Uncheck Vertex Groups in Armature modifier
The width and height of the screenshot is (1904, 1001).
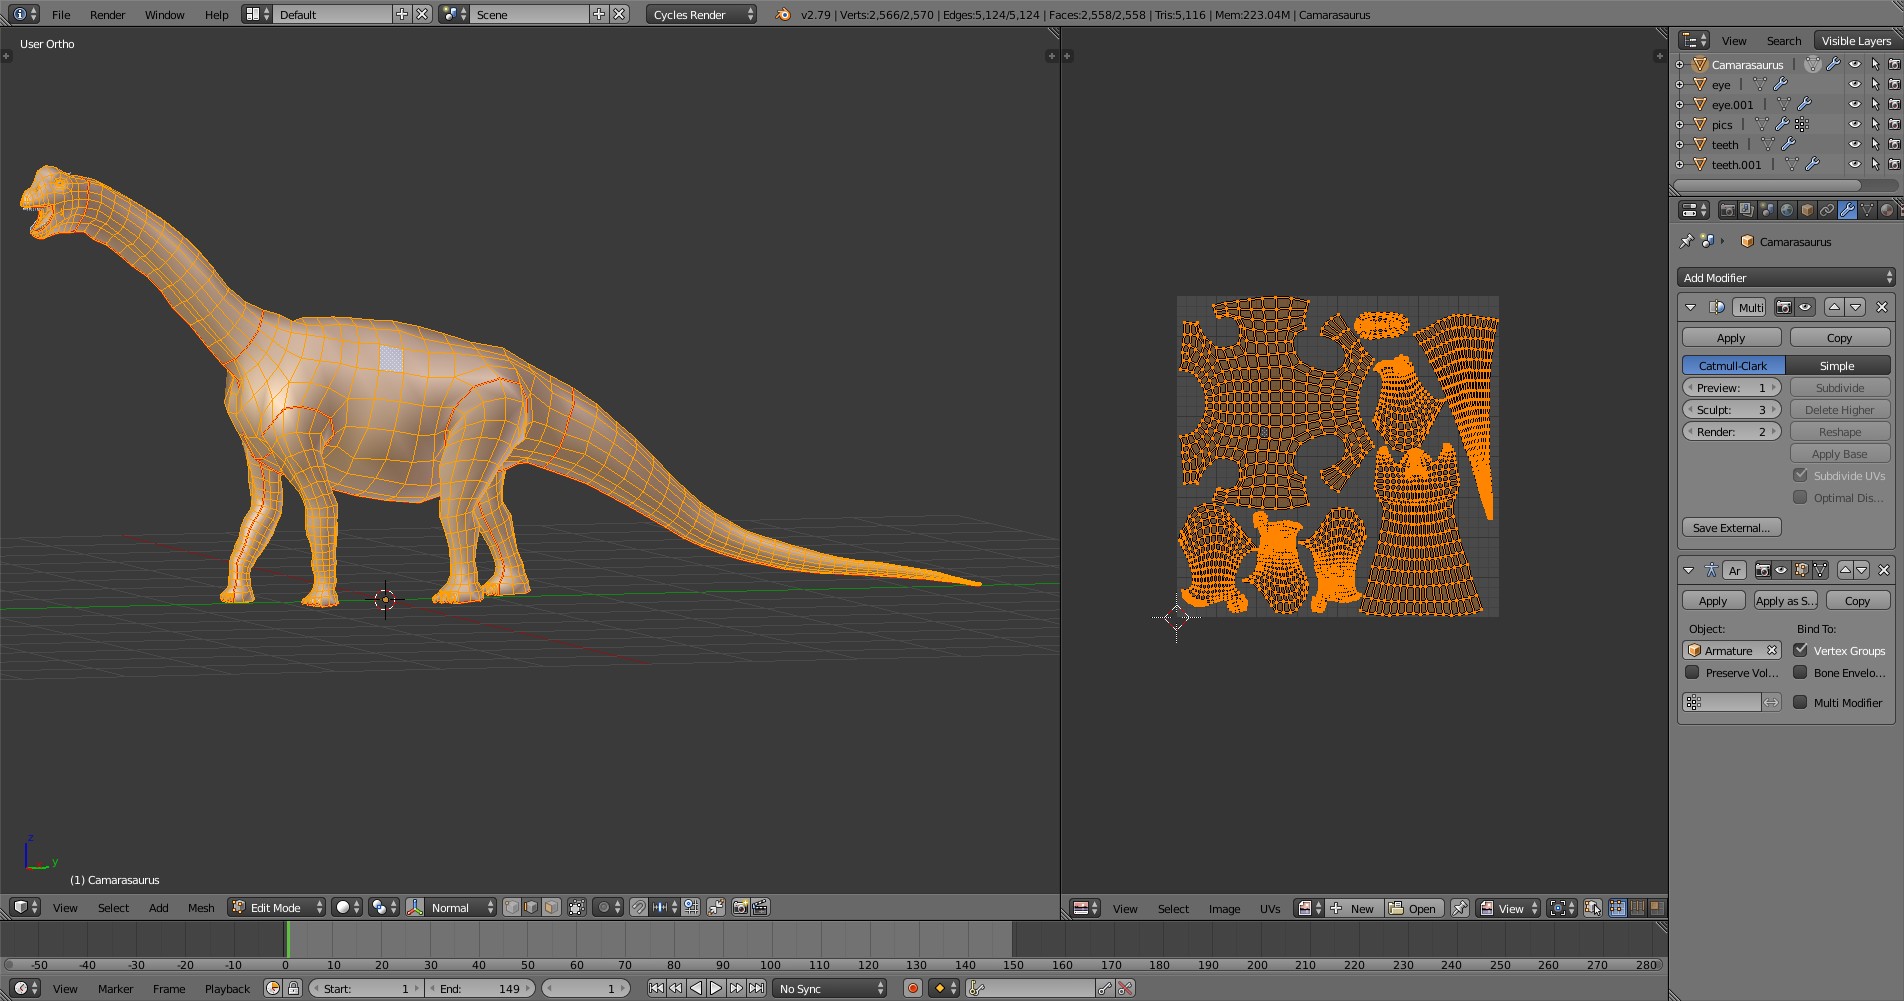pos(1801,651)
